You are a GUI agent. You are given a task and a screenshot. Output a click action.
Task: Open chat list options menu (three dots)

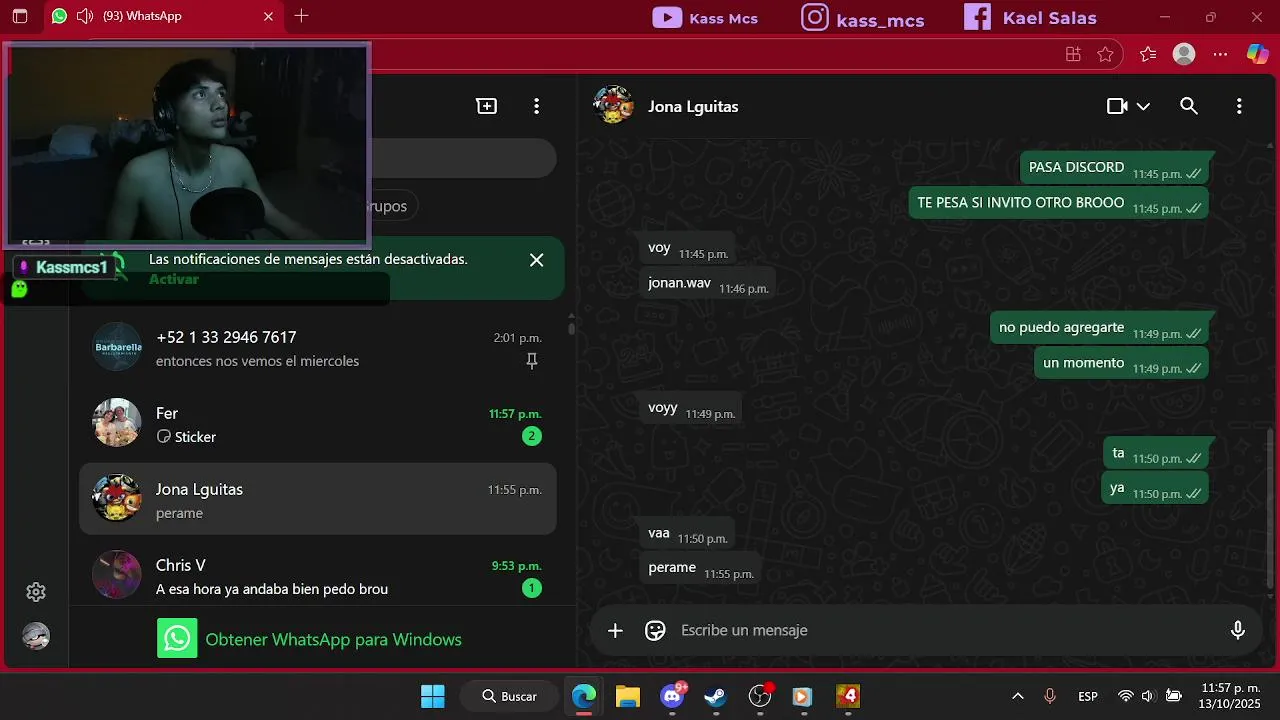tap(537, 106)
